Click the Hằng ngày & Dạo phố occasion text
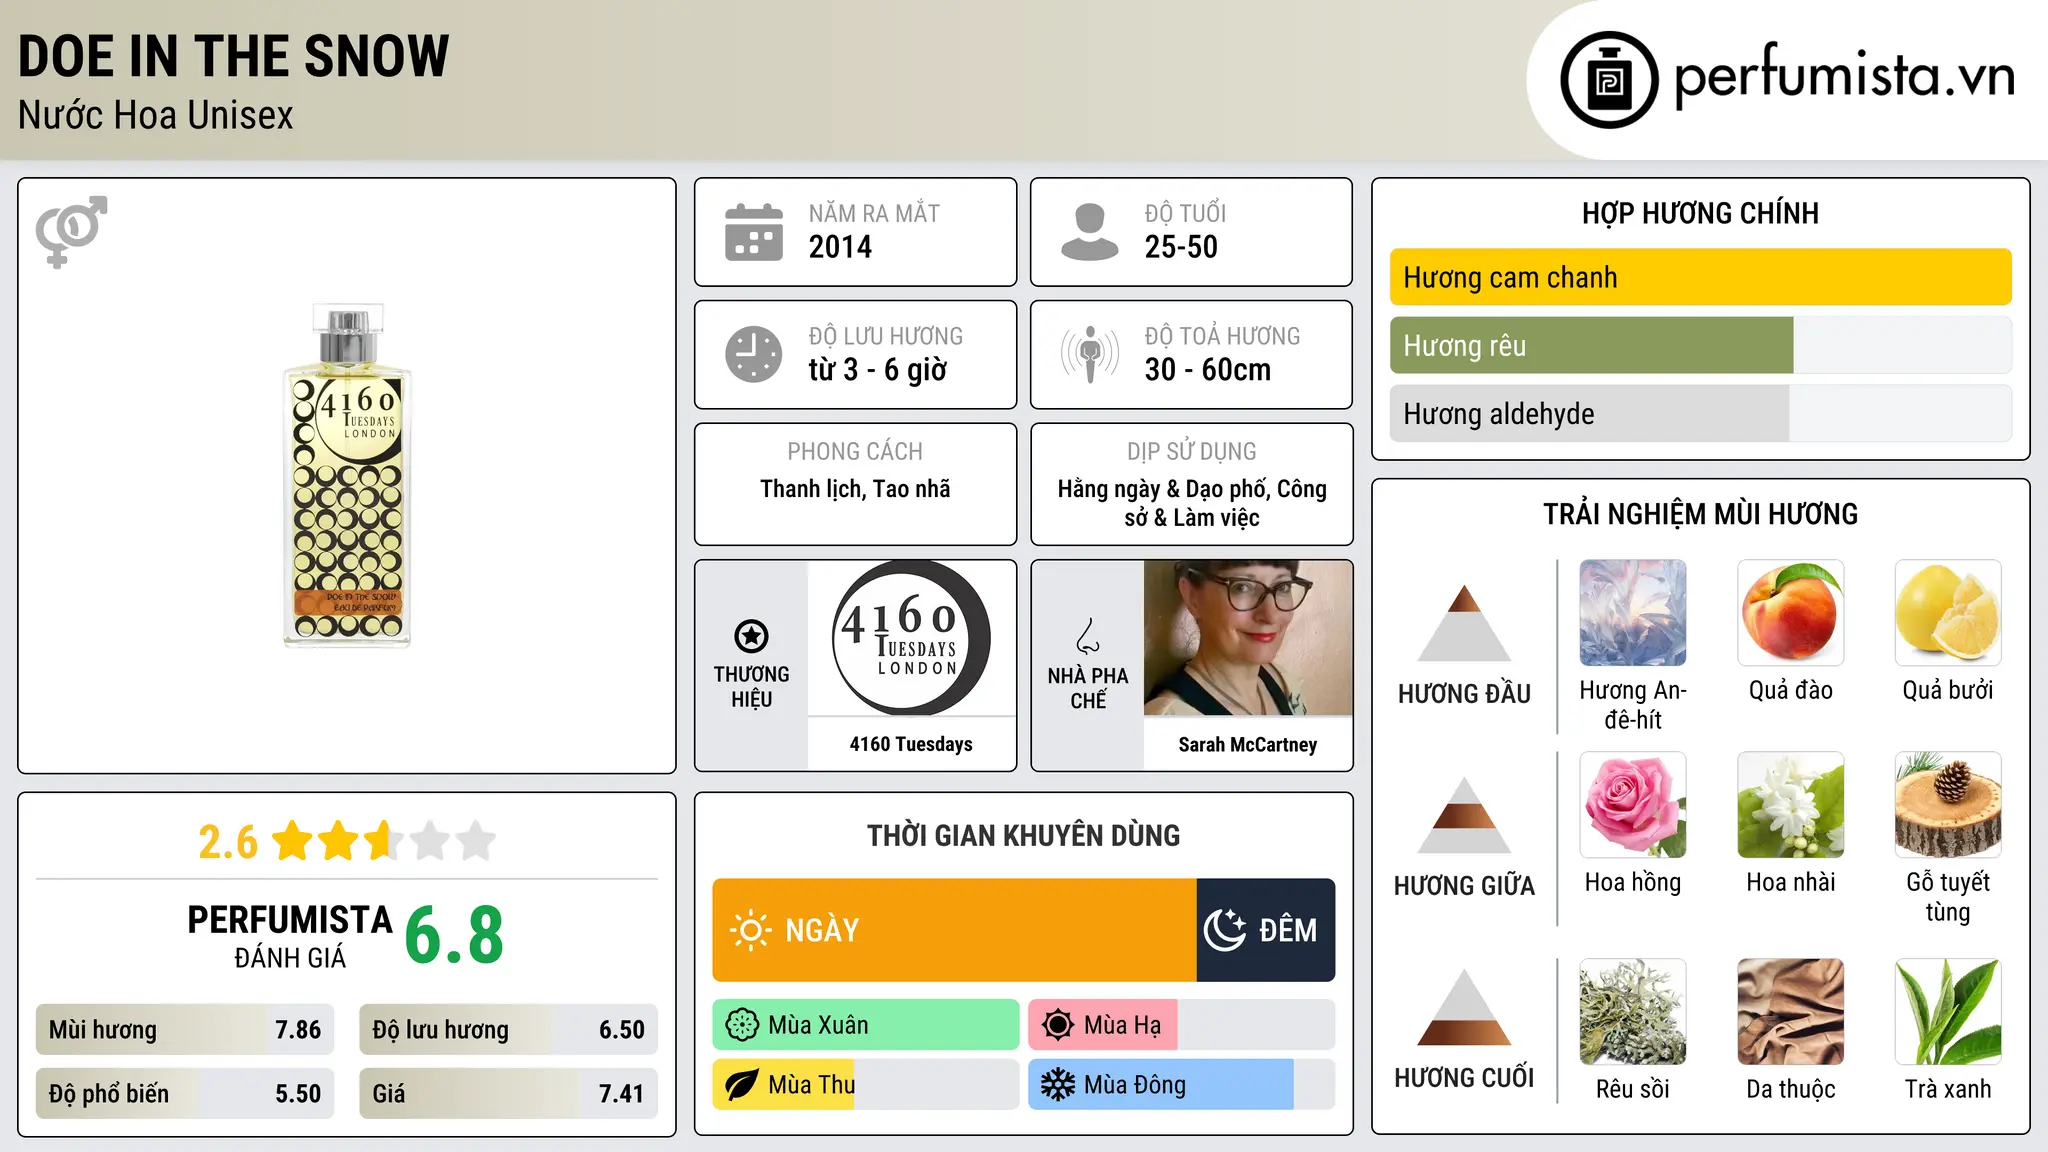The image size is (2048, 1152). coord(1192,503)
